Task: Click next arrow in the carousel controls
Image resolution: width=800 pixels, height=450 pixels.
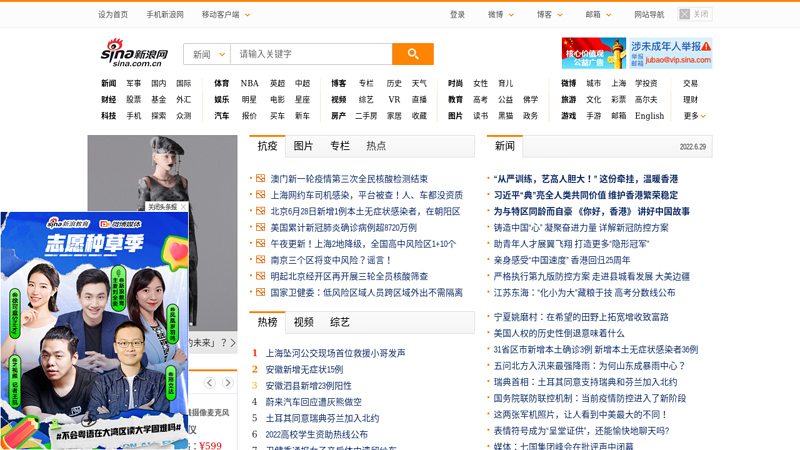Action: tap(228, 383)
